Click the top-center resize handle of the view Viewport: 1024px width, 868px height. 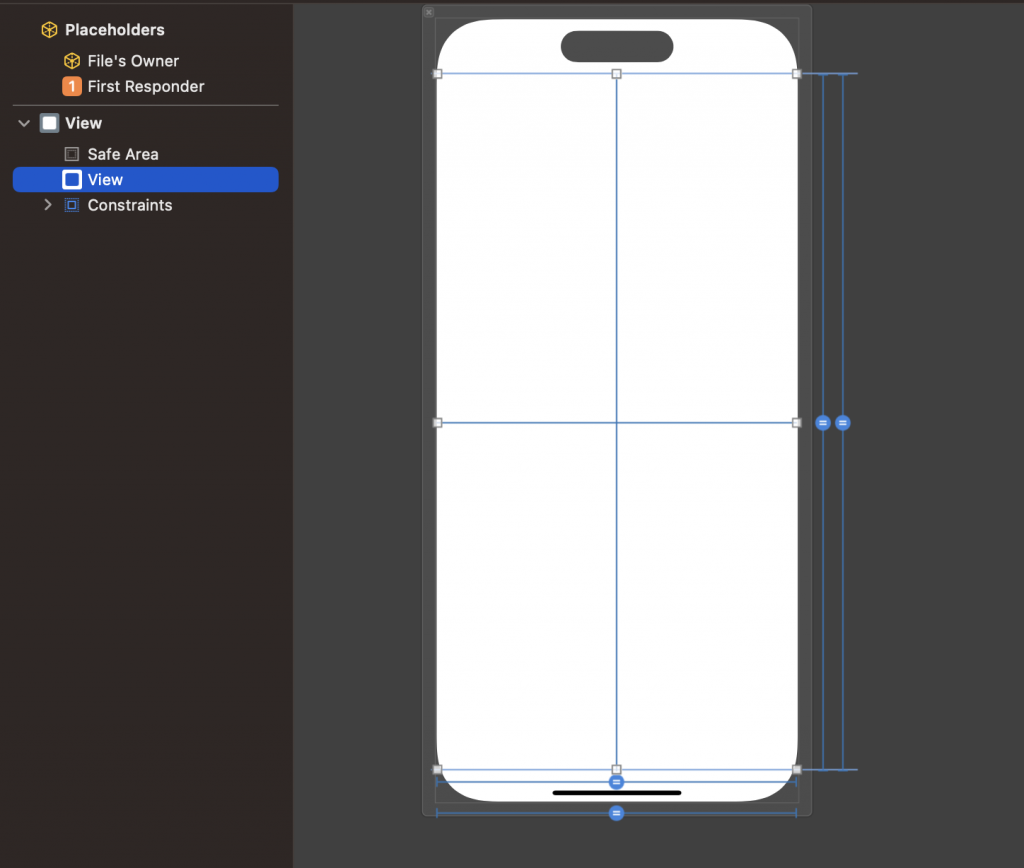coord(616,74)
